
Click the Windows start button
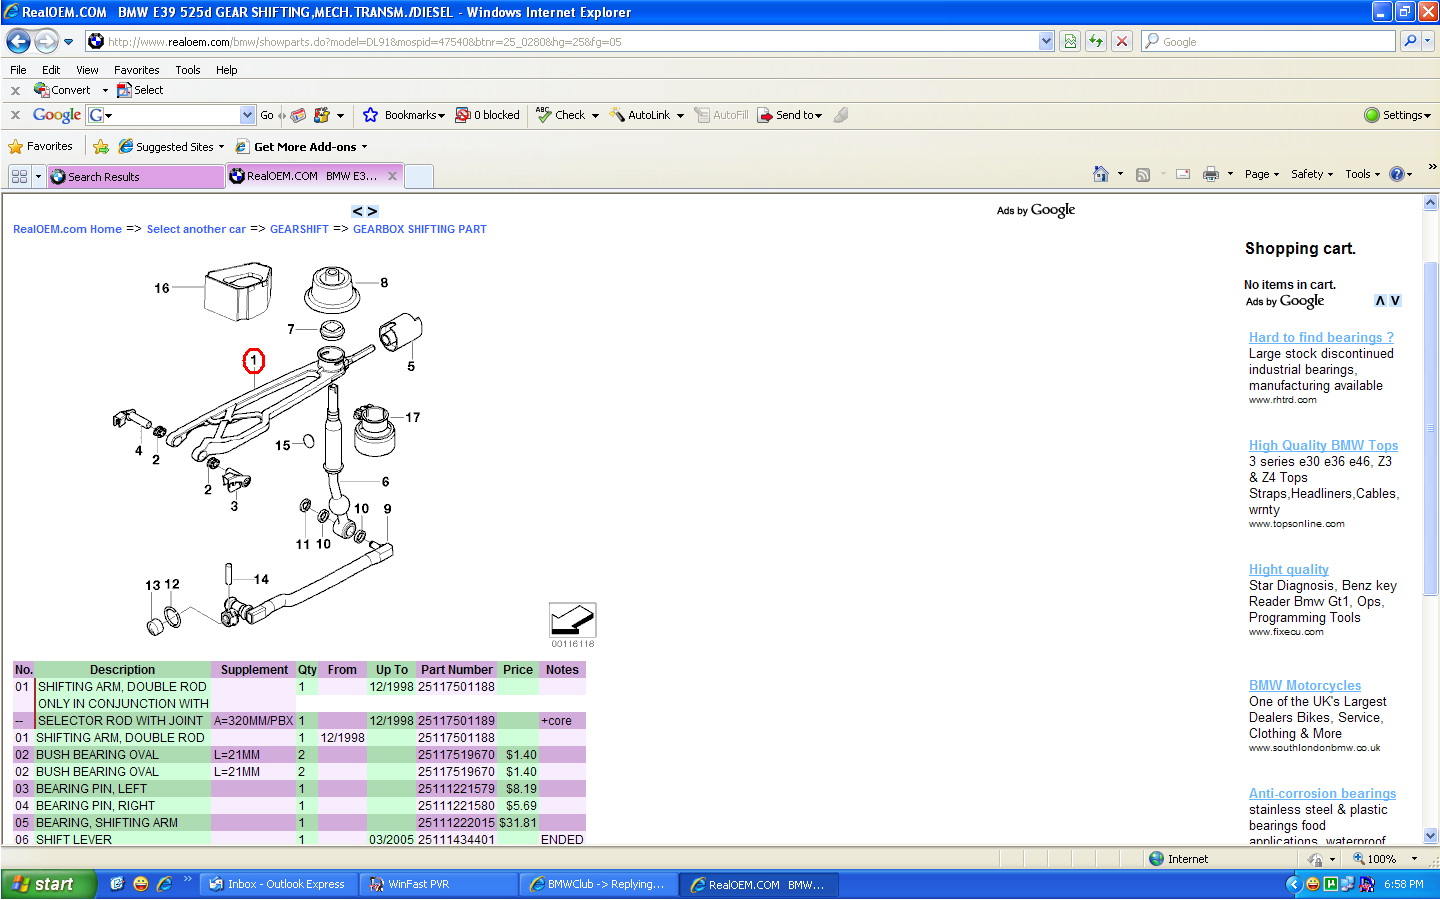point(48,884)
